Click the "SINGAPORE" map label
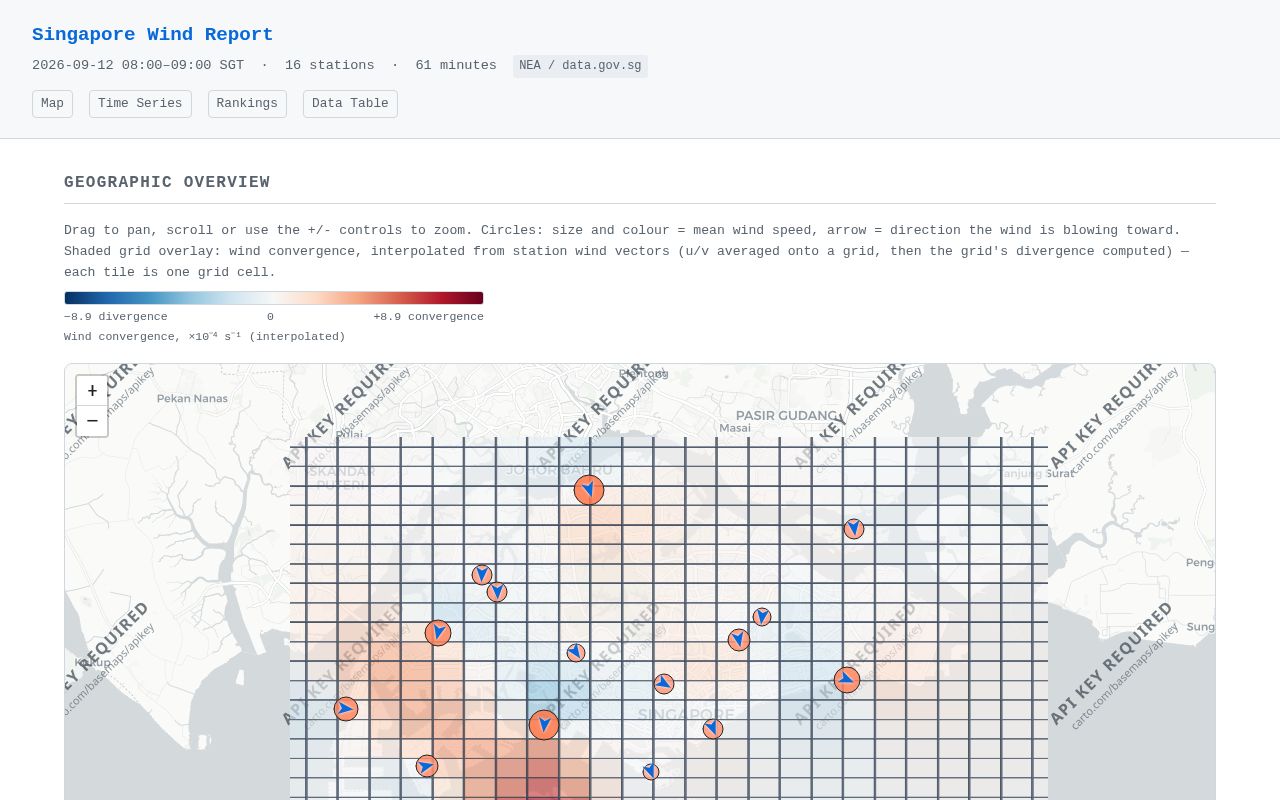 tap(686, 714)
